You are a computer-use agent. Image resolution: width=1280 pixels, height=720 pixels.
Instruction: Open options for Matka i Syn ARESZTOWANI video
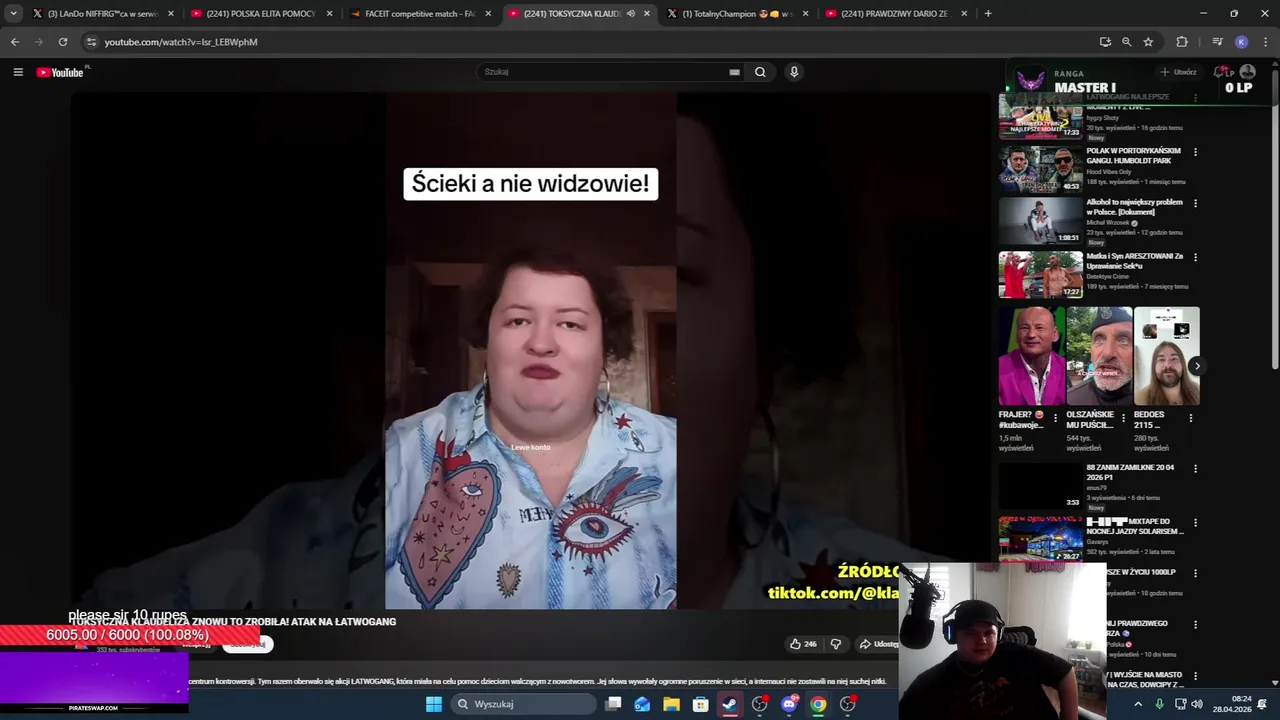point(1195,257)
